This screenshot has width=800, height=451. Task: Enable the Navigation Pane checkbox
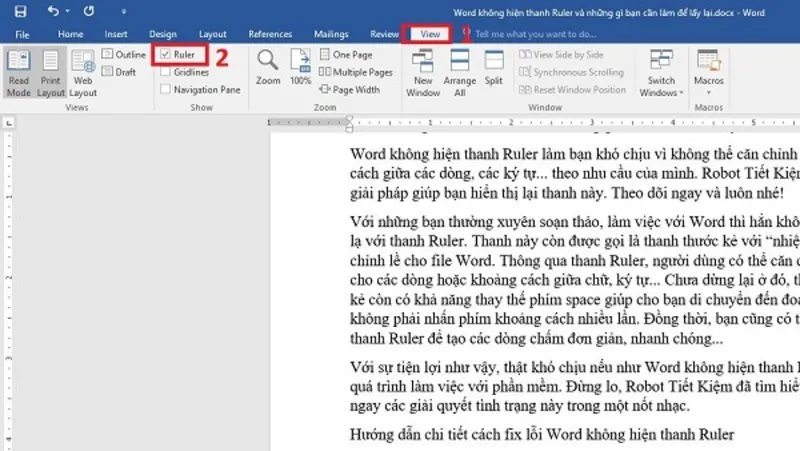point(165,89)
